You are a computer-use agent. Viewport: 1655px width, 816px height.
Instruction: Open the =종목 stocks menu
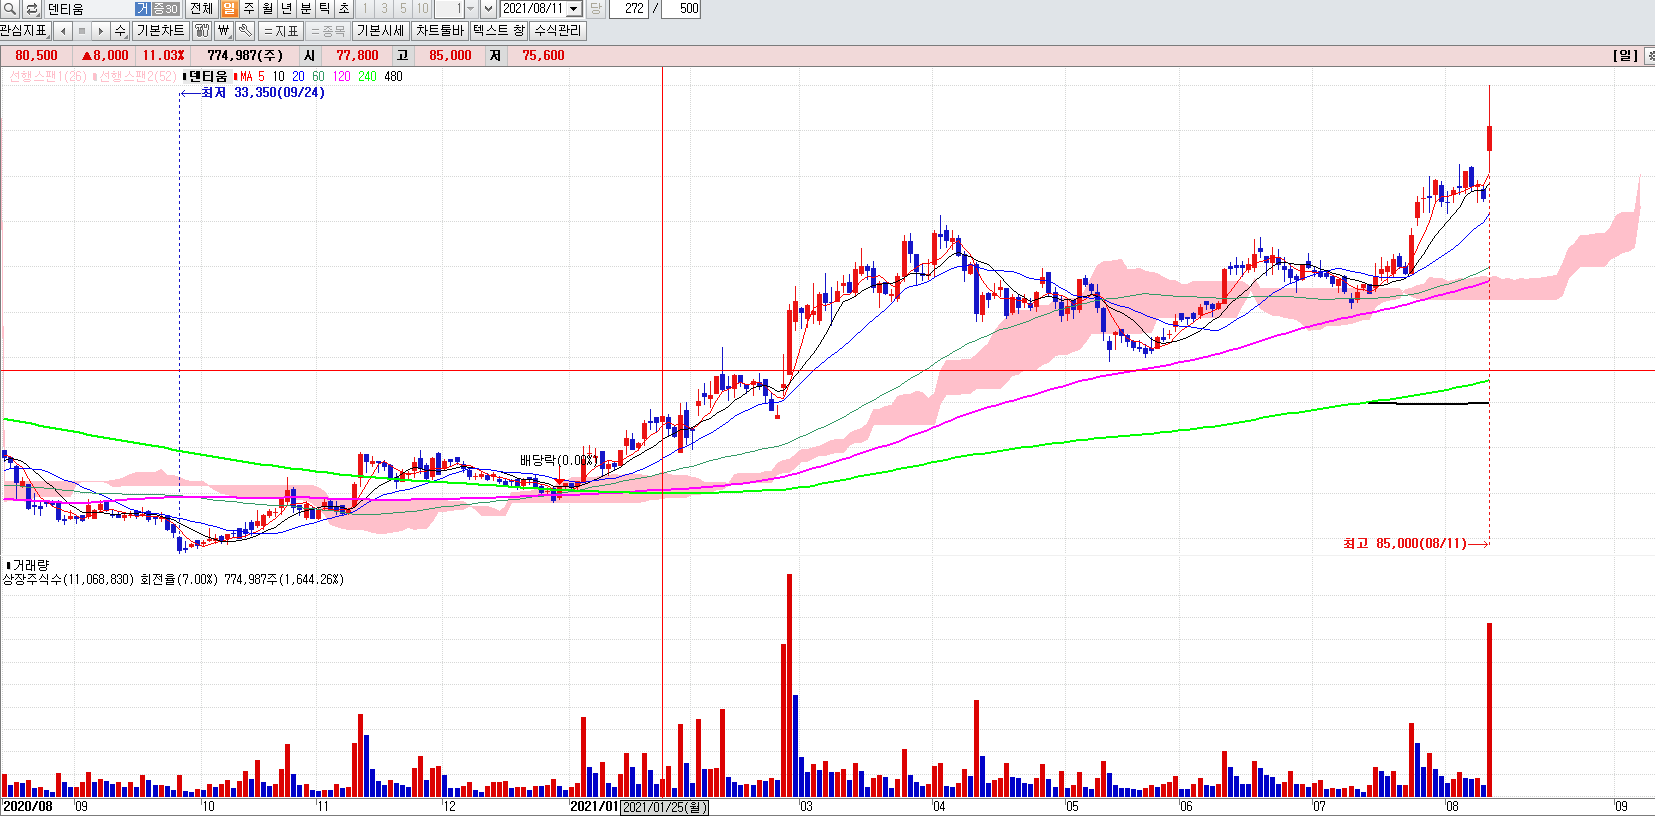point(328,31)
